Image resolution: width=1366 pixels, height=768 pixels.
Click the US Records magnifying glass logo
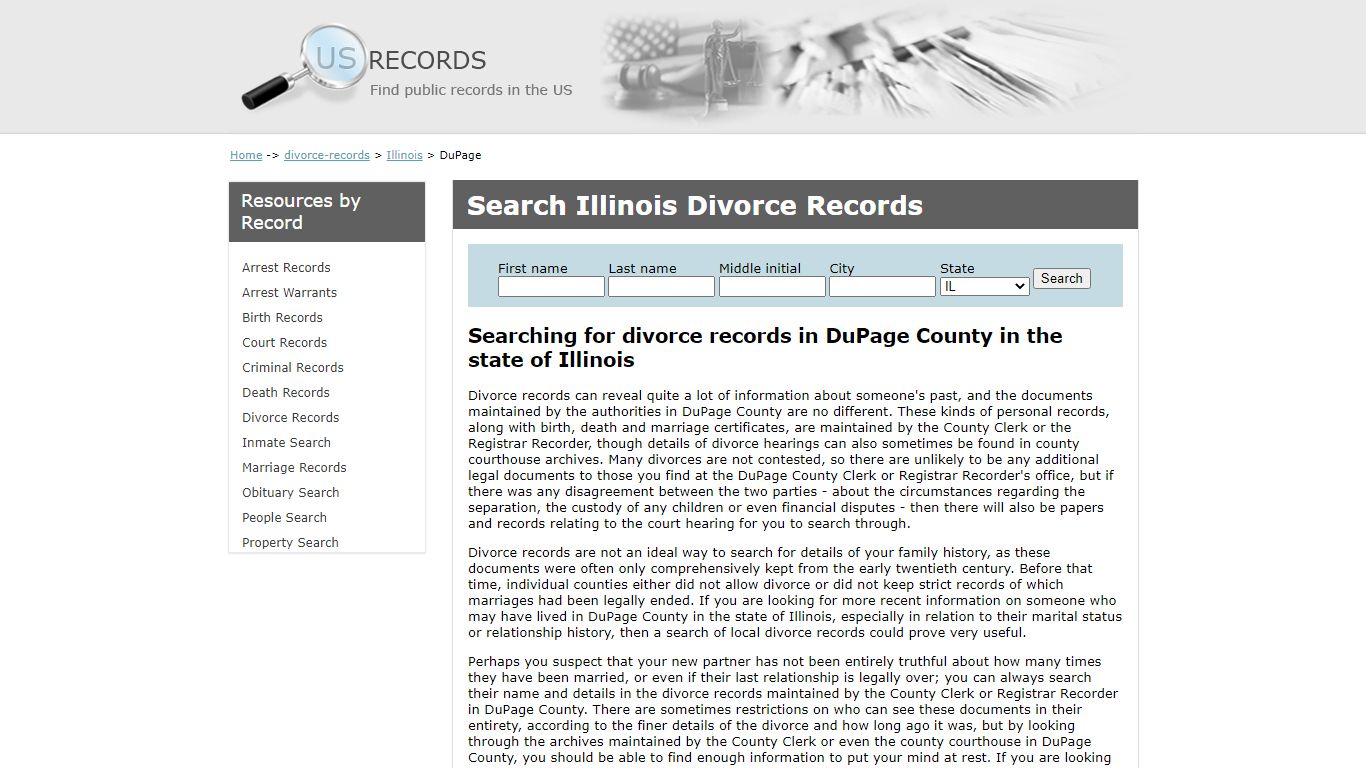pos(303,66)
